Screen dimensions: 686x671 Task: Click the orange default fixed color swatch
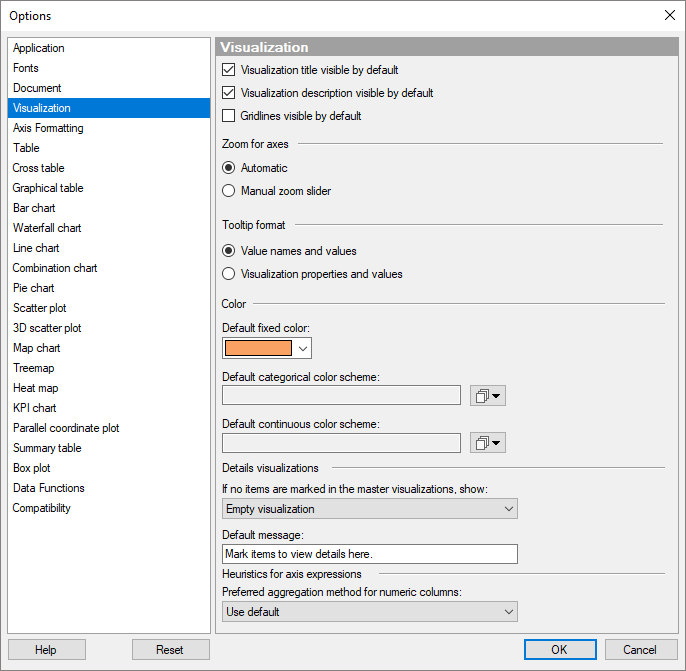258,348
